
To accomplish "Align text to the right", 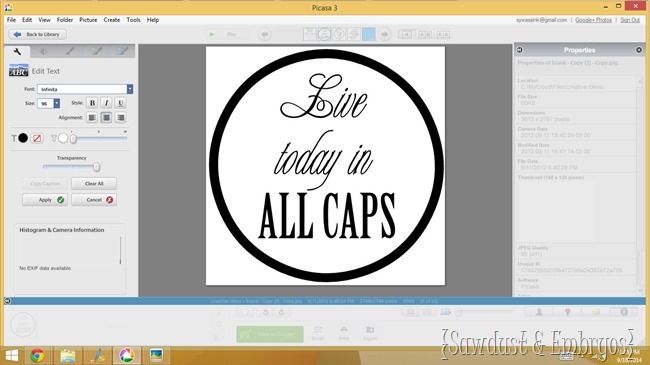I will coord(120,118).
